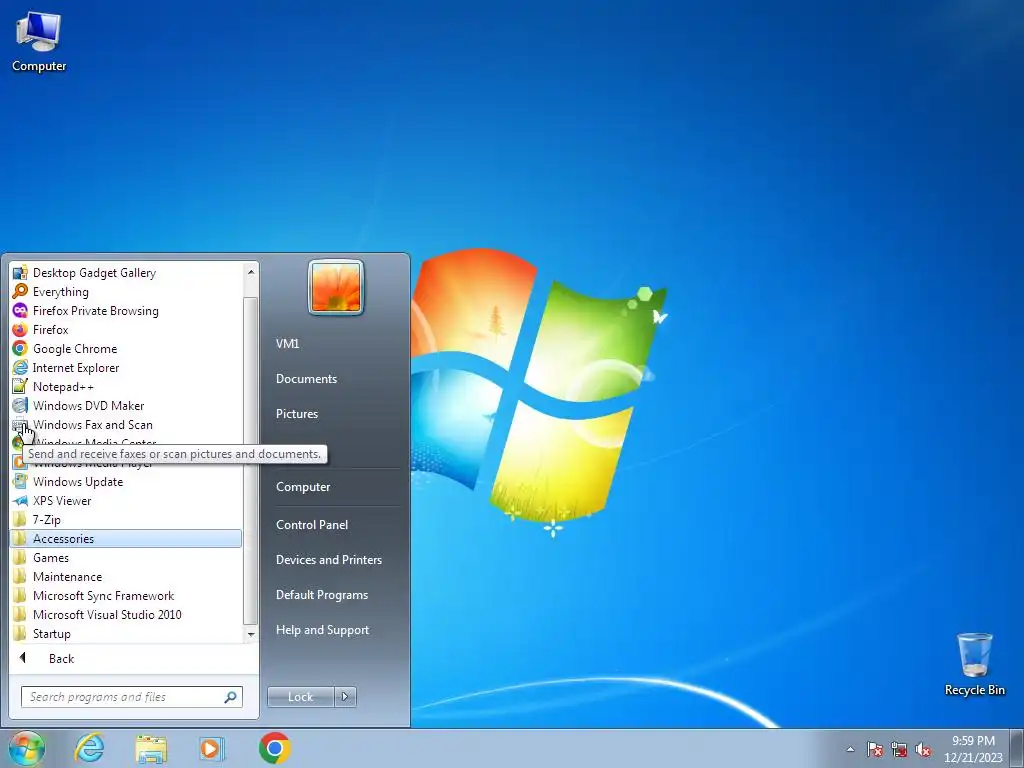Launch Windows Update icon
Screen dimensions: 1024x768
pos(20,481)
